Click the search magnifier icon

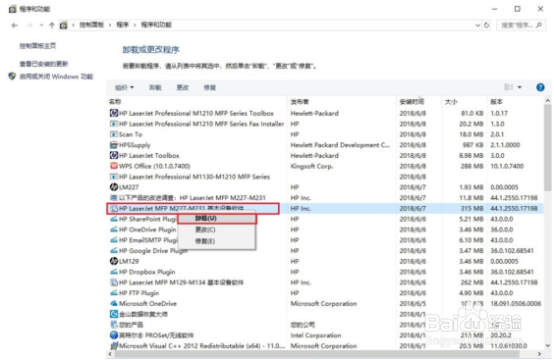(539, 25)
